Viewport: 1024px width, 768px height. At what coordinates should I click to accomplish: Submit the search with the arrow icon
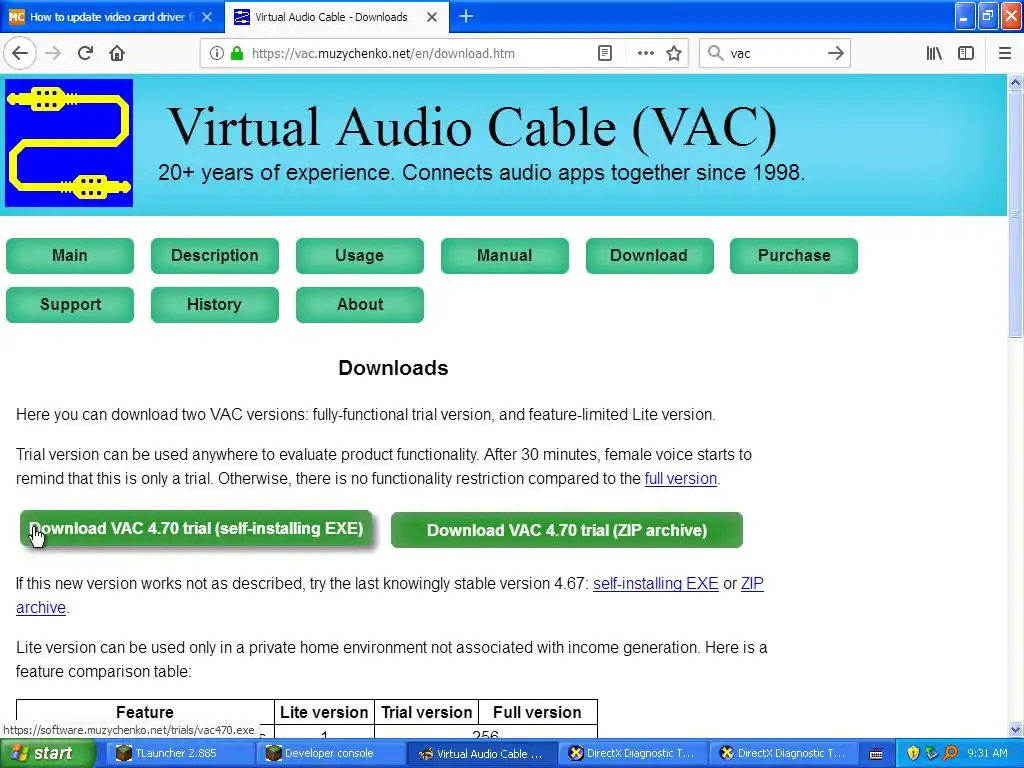click(835, 54)
